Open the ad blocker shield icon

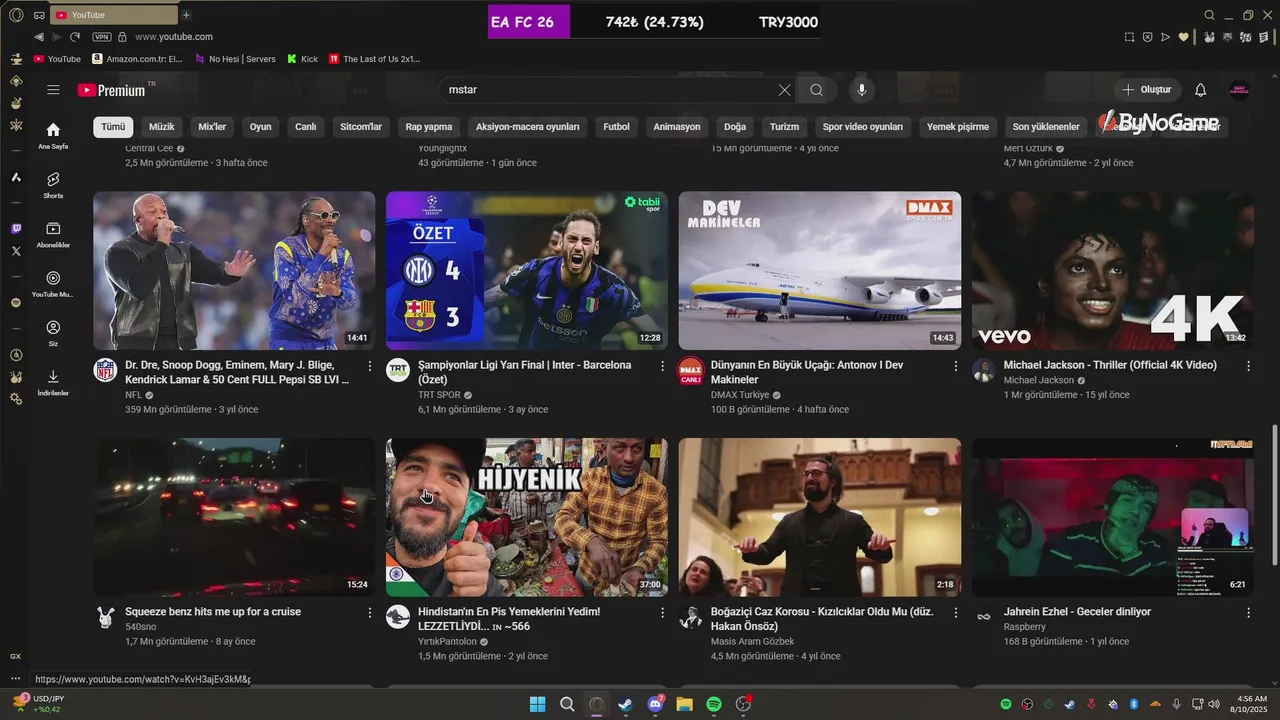click(x=1147, y=37)
